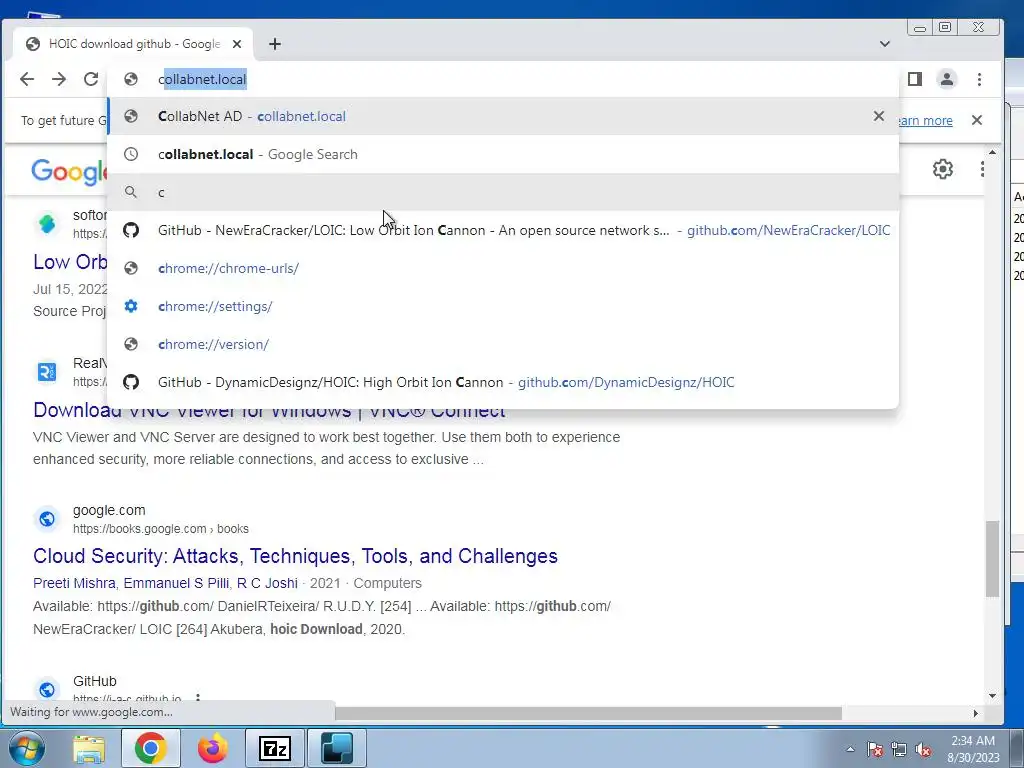Open the network status tray icon
The width and height of the screenshot is (1024, 768).
click(899, 750)
